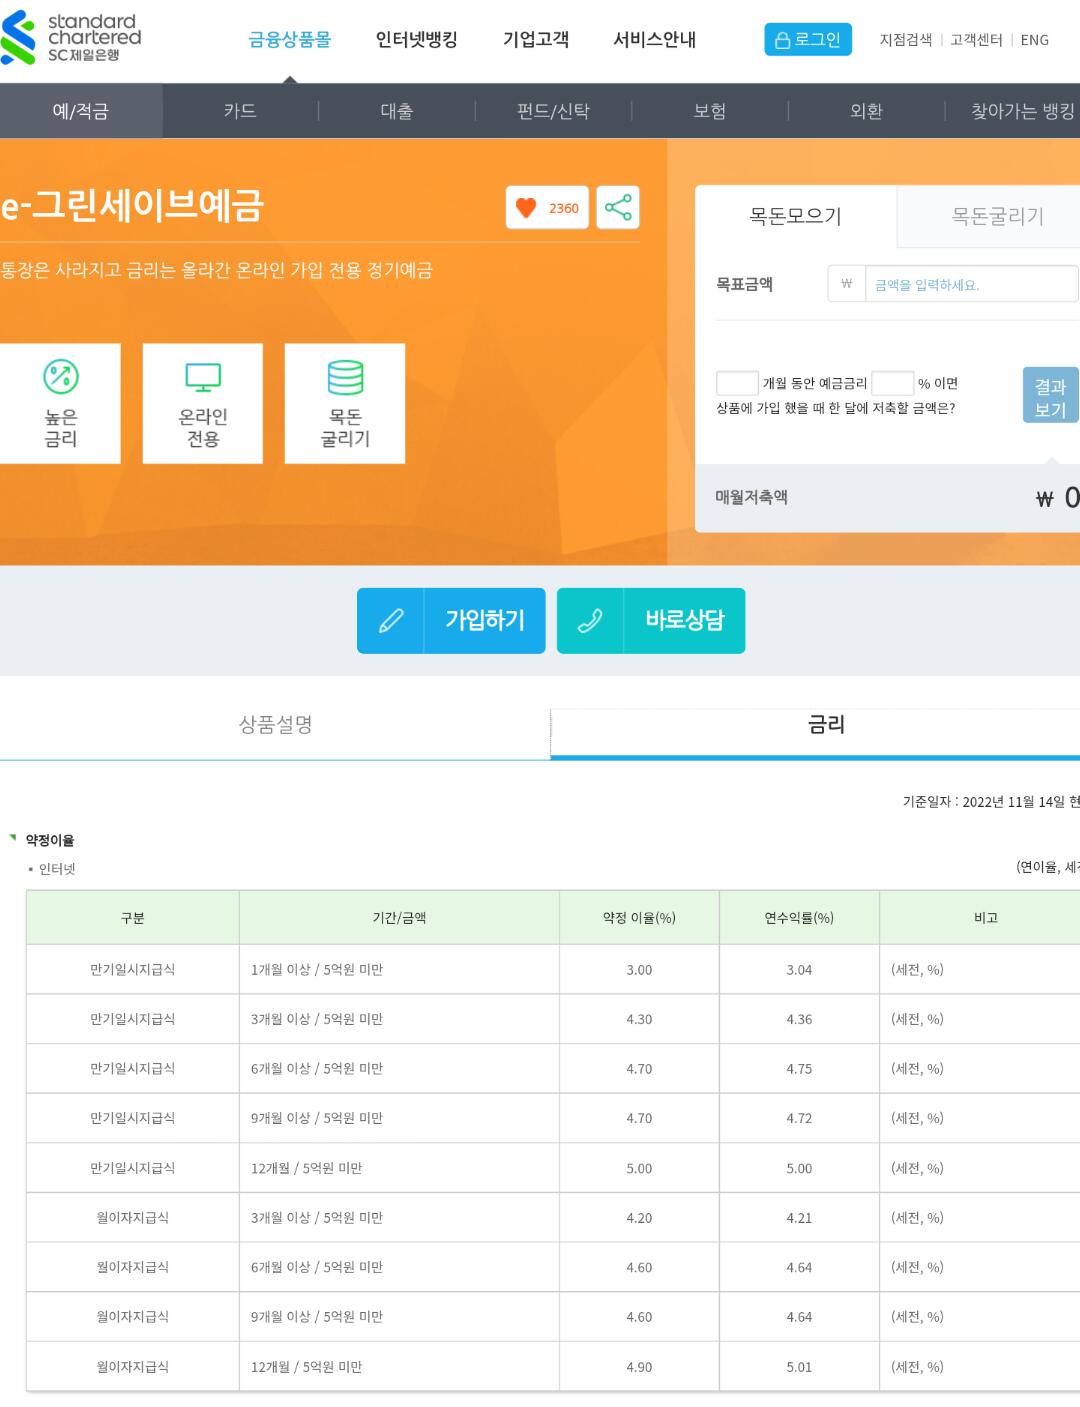Click the 연수익률(%) table header
Screen dimensions: 1080x1407
(799, 918)
